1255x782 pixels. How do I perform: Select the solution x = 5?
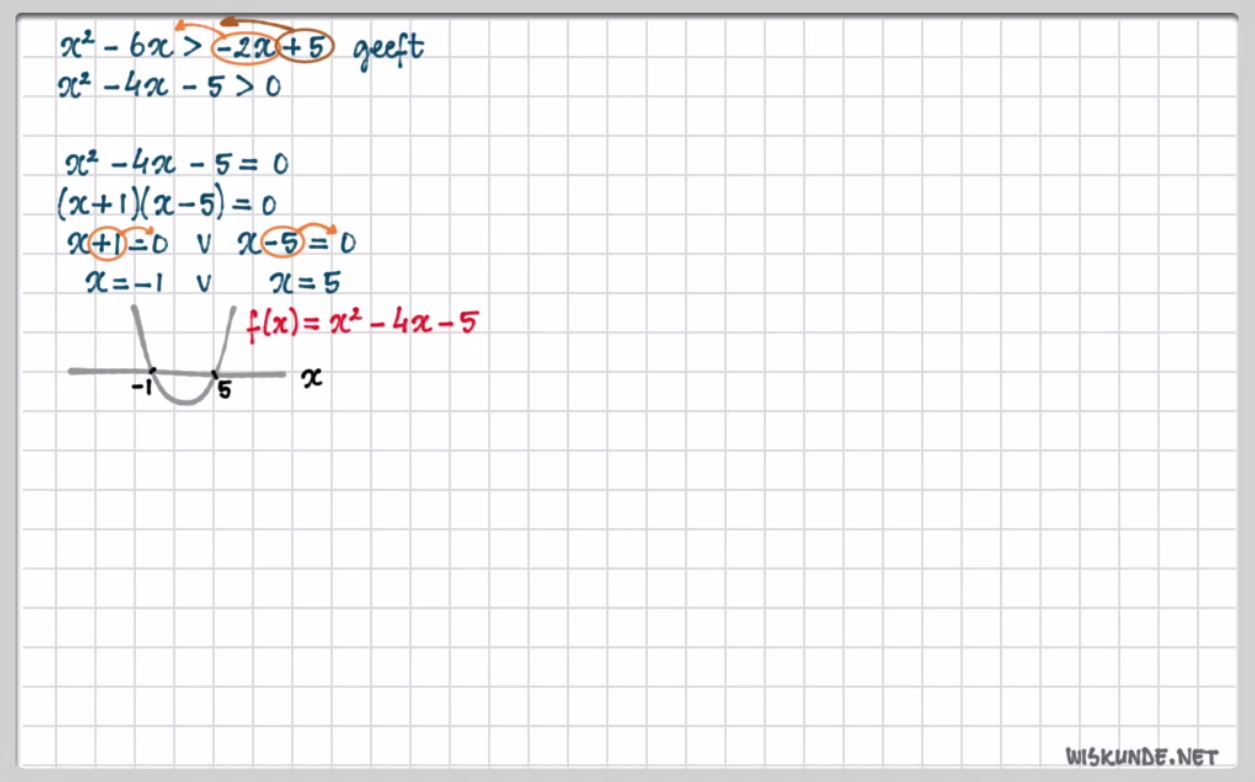coord(305,283)
